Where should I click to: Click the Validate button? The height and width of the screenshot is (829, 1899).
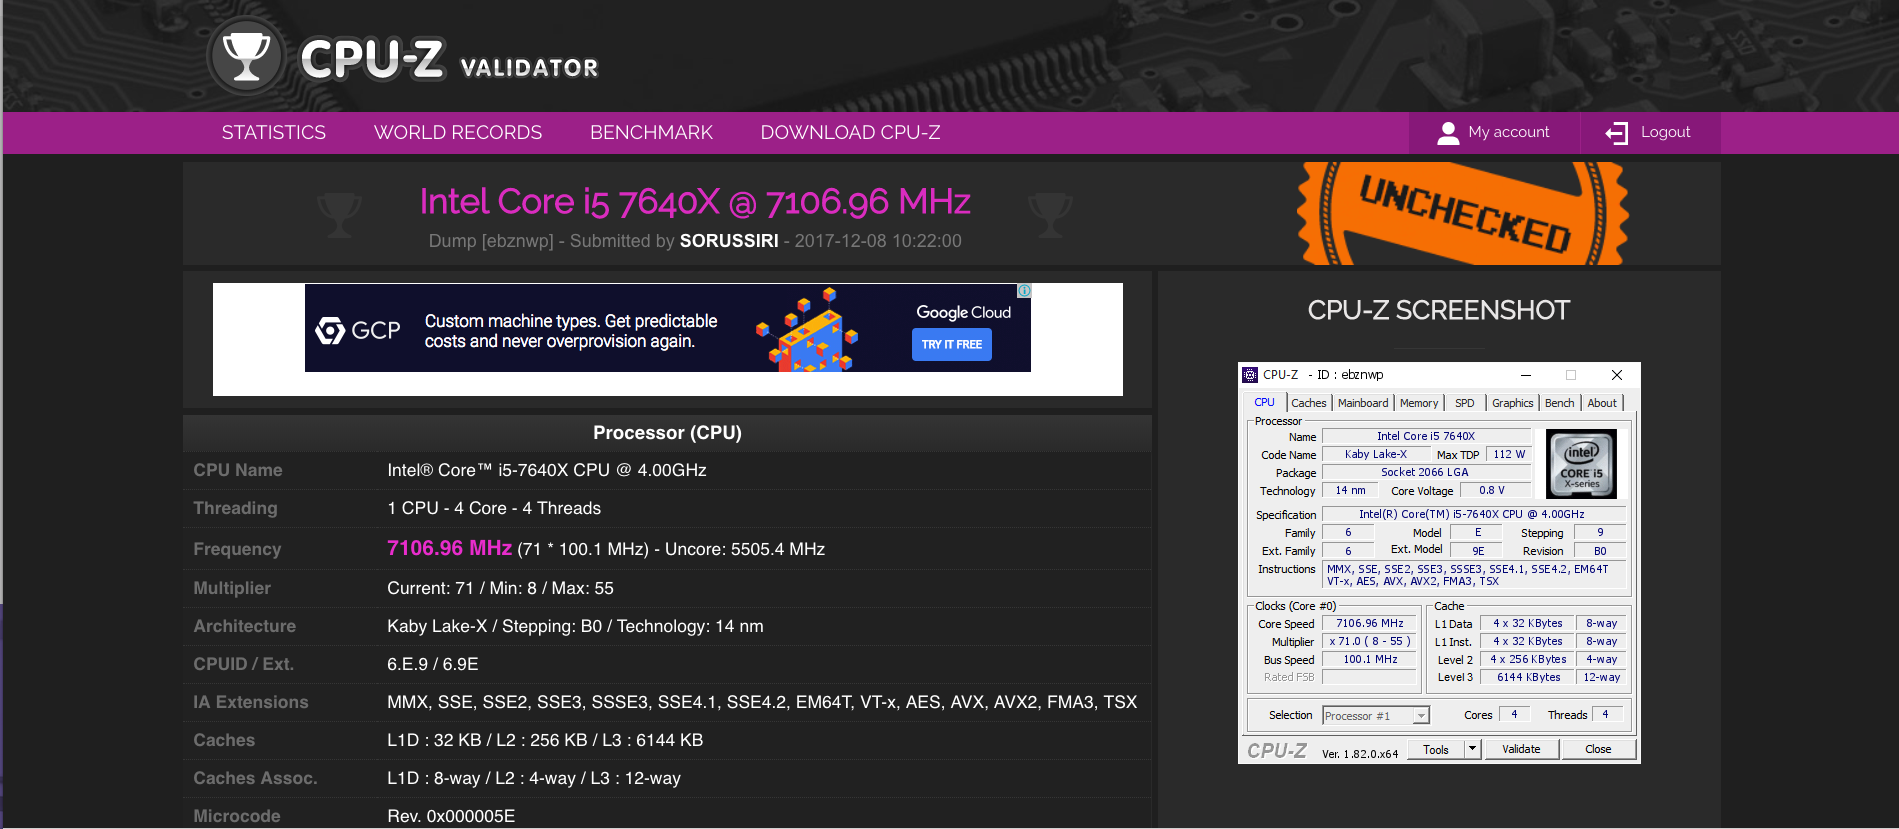pos(1521,749)
